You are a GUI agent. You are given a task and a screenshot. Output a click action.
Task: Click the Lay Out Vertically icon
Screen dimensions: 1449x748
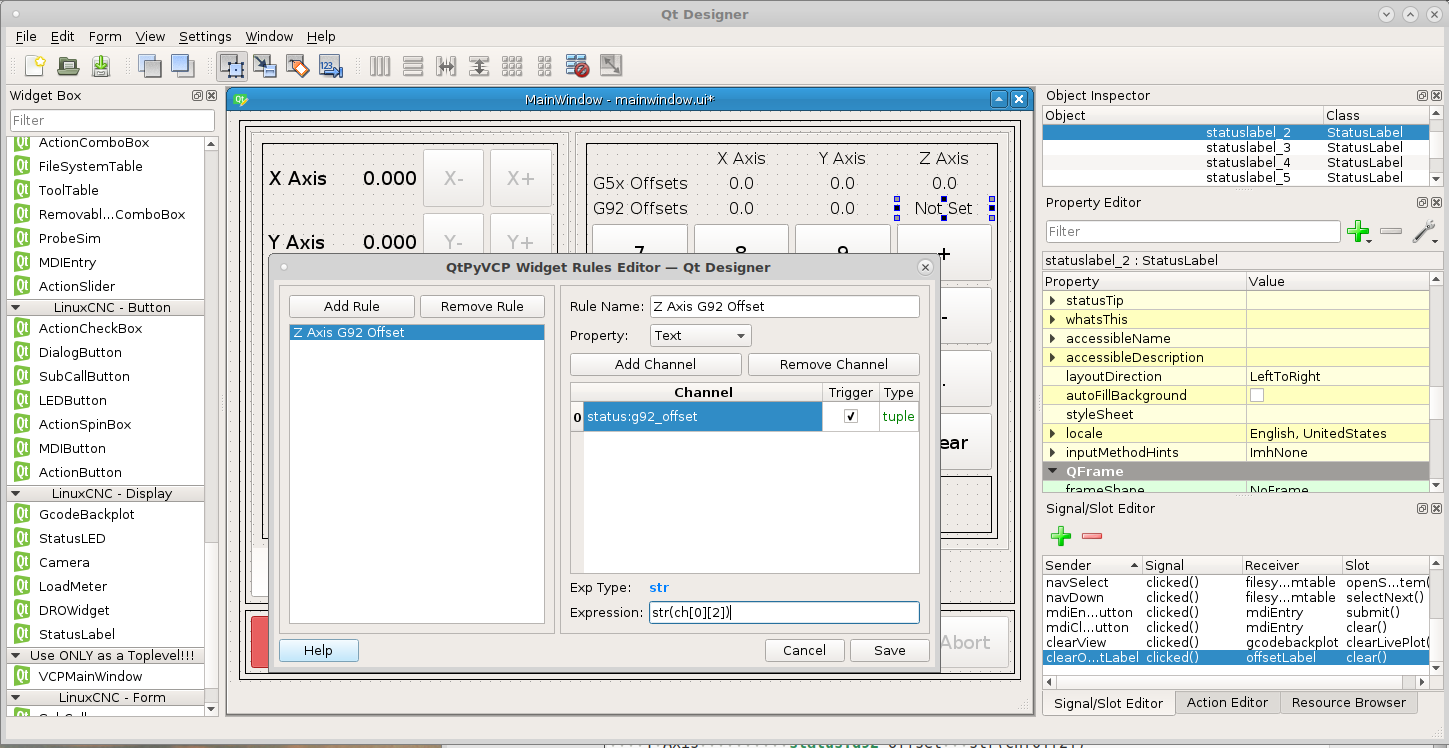tap(413, 66)
